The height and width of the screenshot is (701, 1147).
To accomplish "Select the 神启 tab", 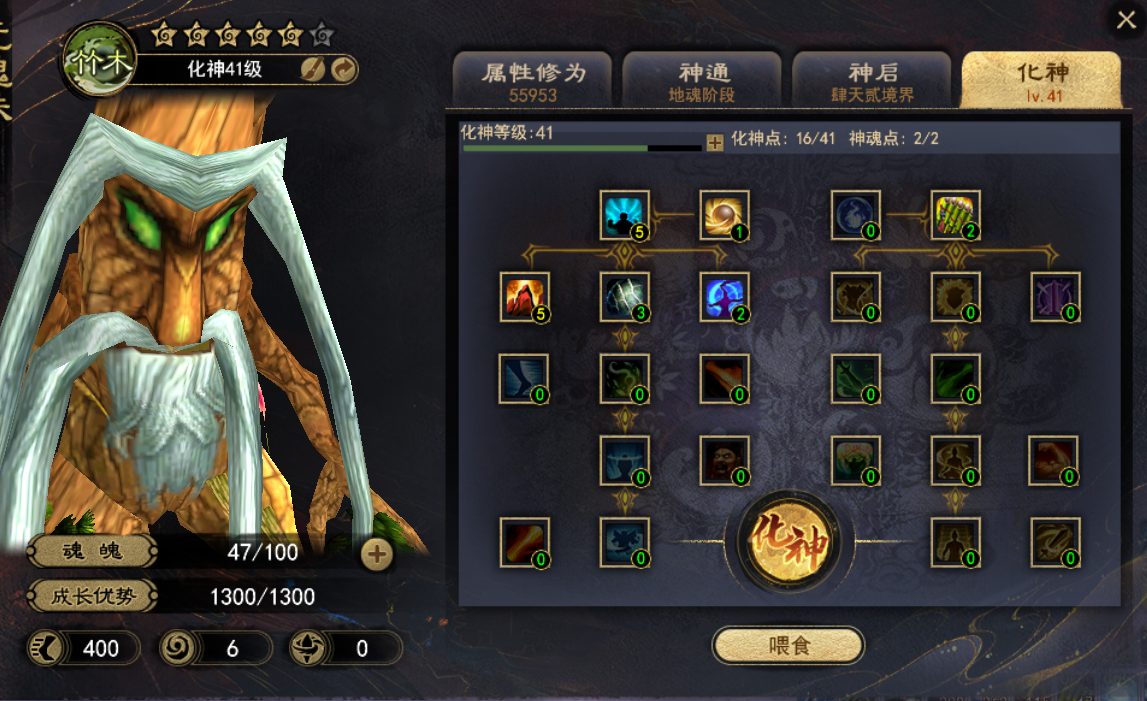I will [872, 80].
